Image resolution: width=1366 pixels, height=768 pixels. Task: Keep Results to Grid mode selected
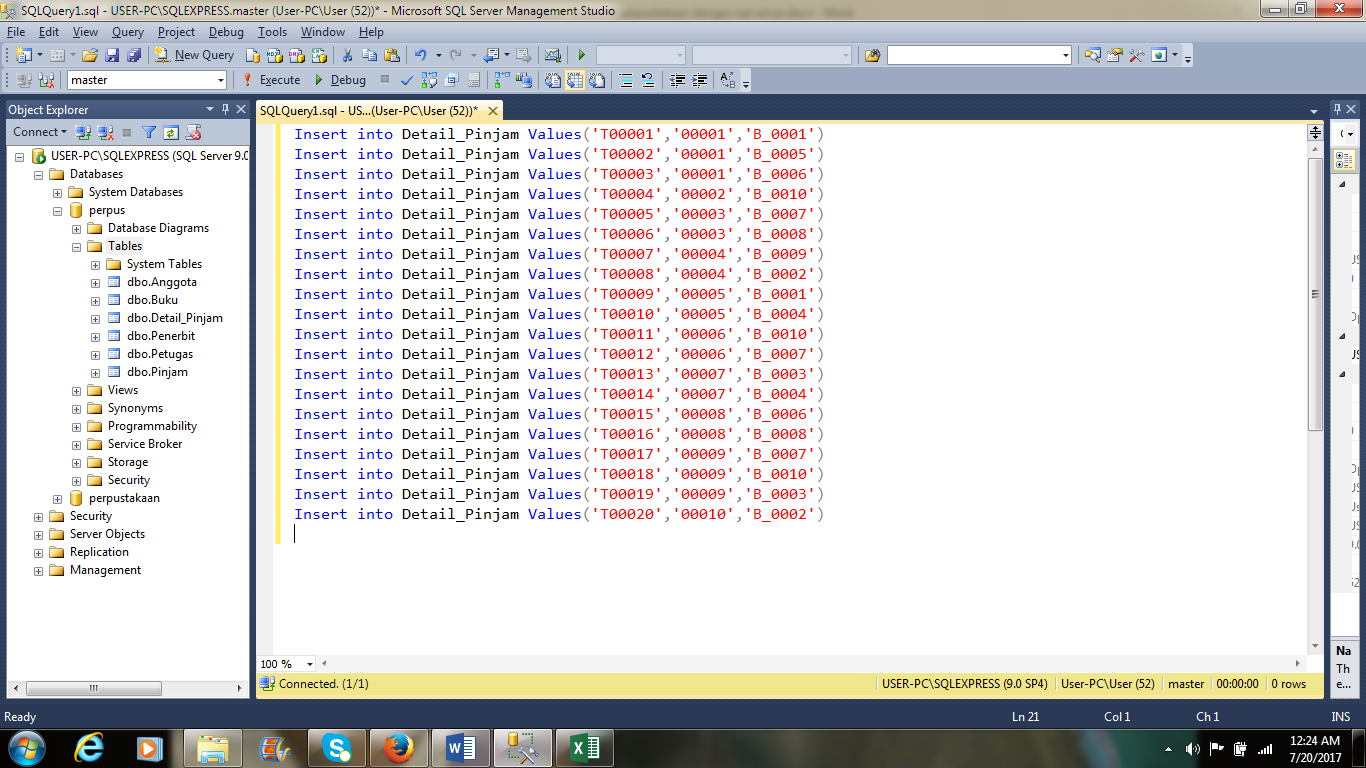[576, 80]
